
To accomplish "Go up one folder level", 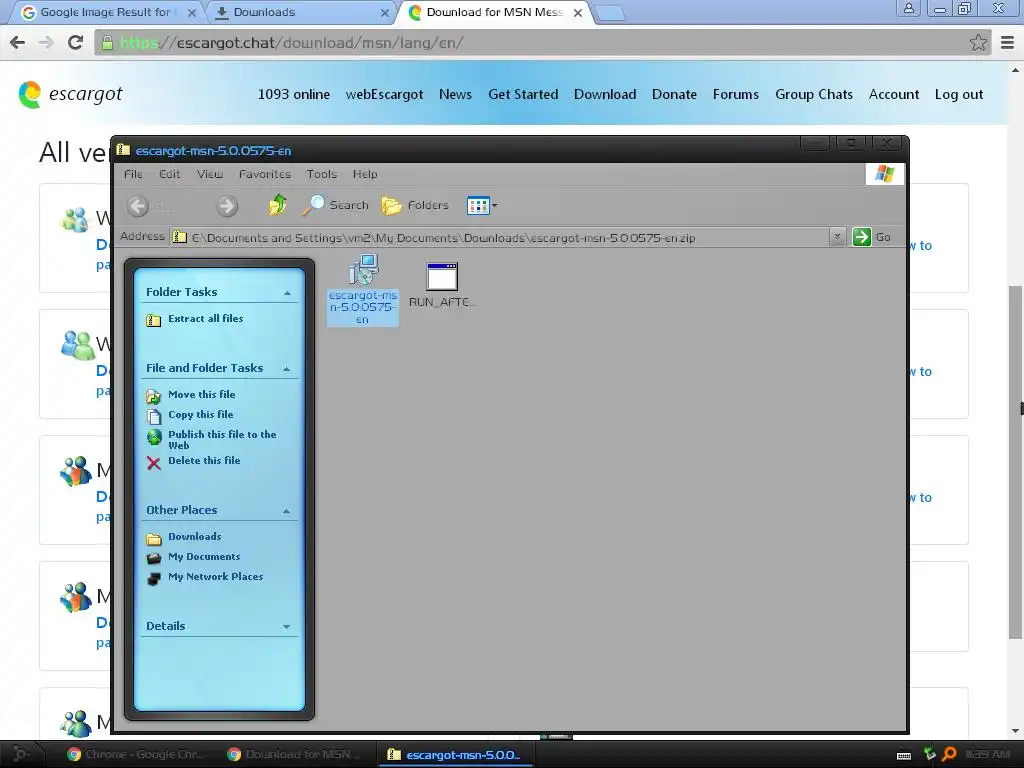I will (278, 205).
